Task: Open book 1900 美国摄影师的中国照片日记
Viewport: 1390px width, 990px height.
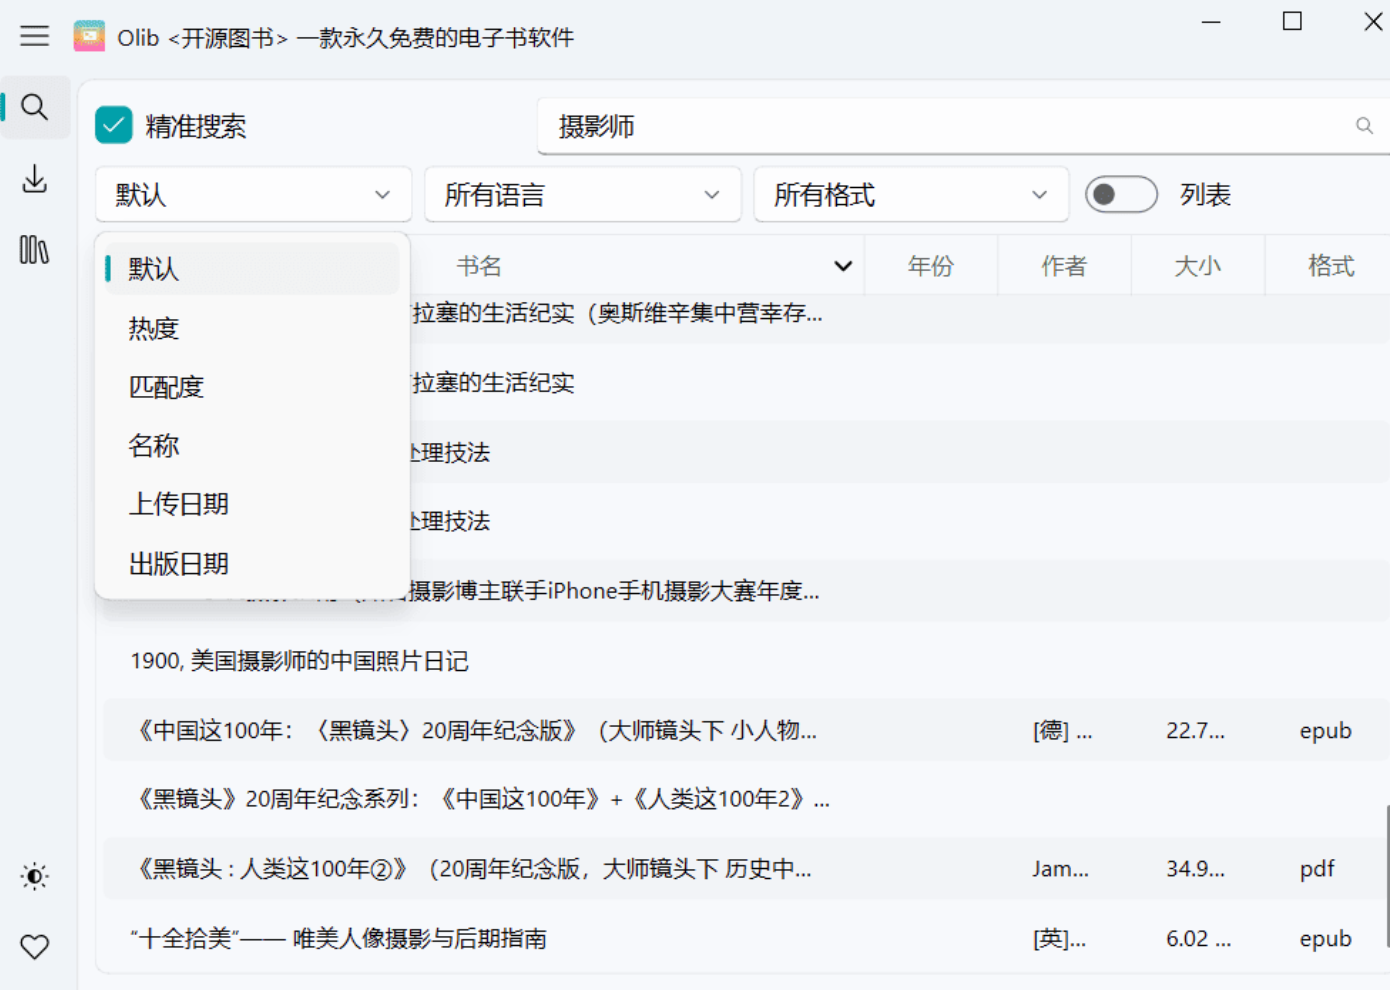Action: pos(300,661)
